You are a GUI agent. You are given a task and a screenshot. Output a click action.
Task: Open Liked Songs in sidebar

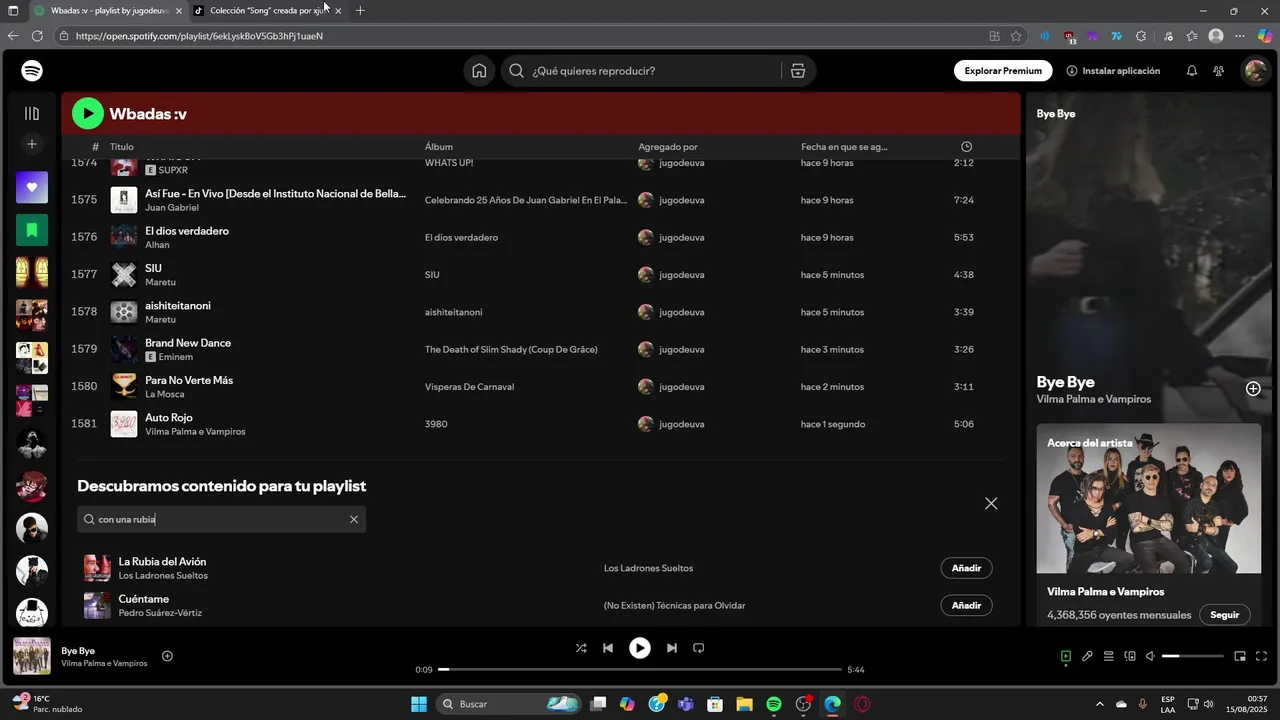pos(32,187)
